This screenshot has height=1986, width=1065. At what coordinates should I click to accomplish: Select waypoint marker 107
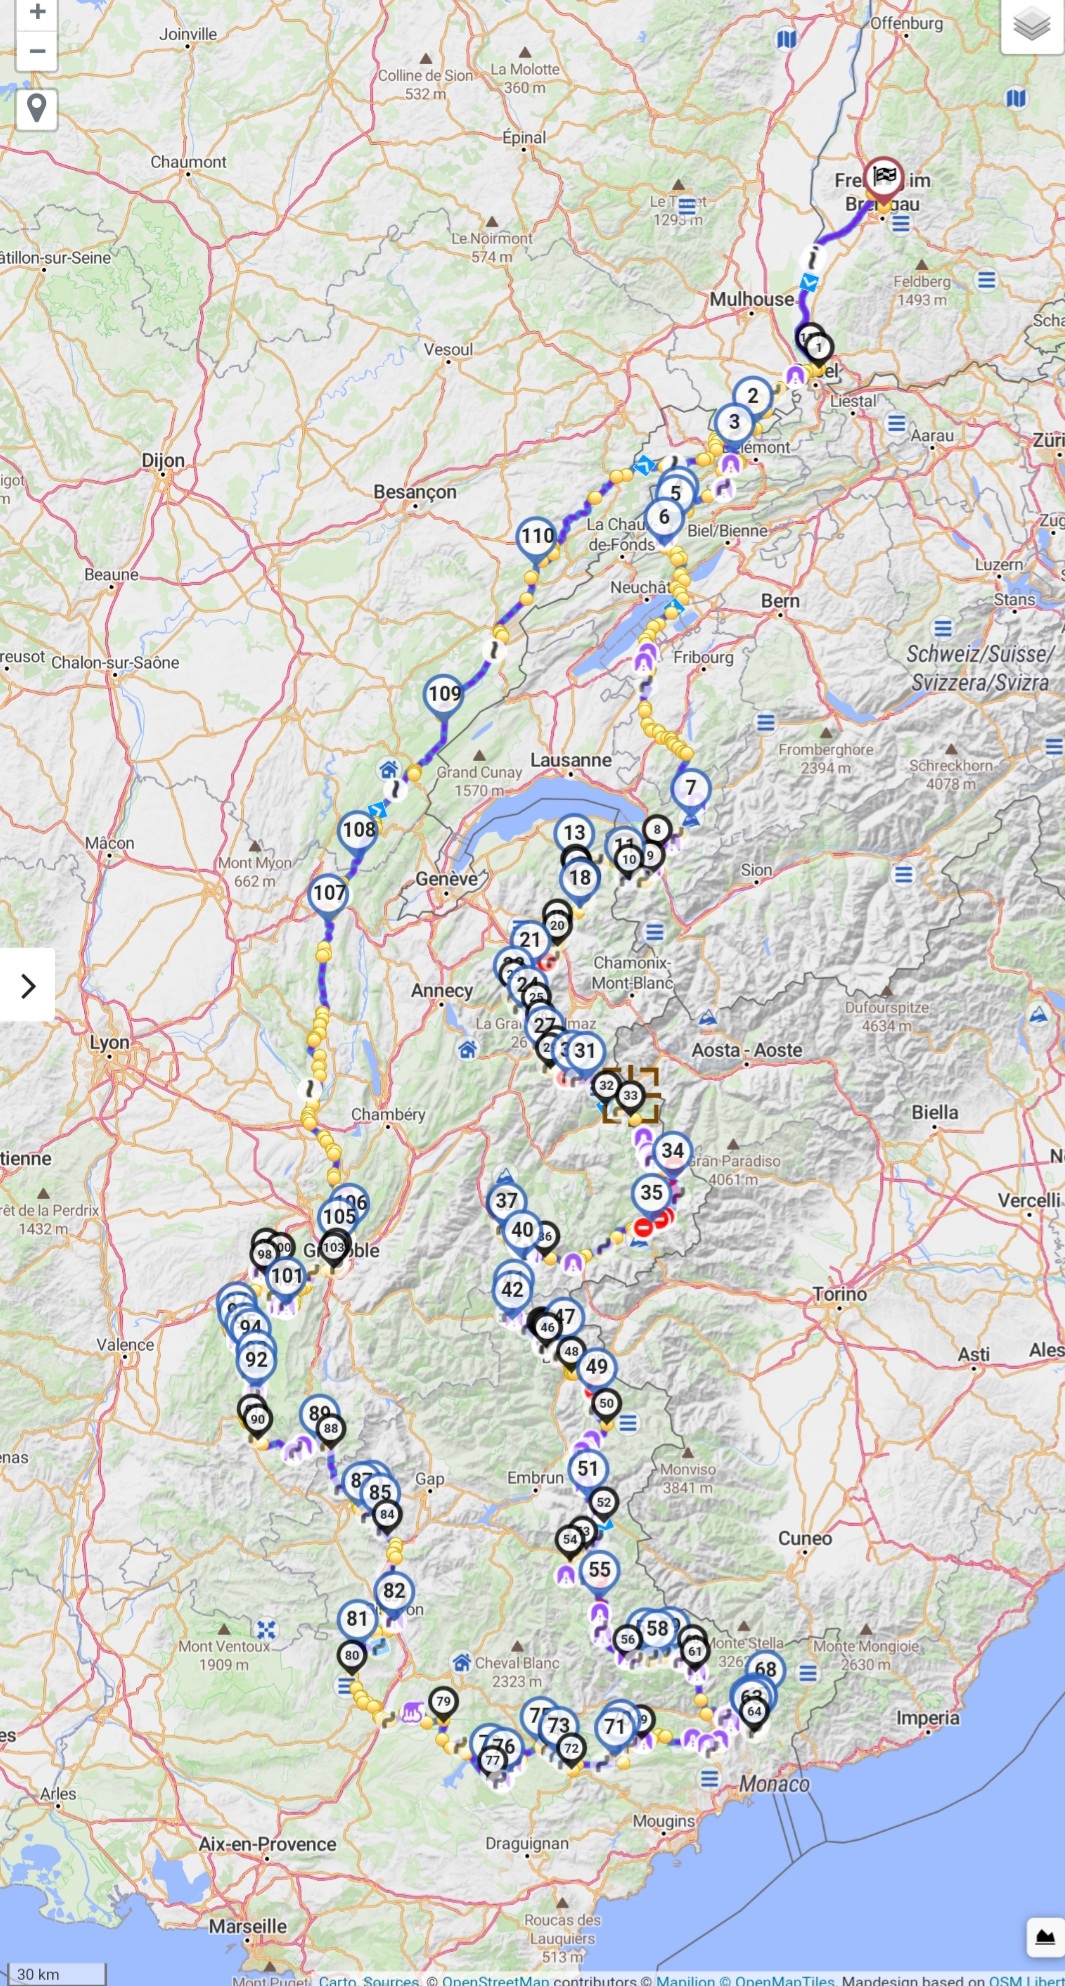[x=329, y=894]
